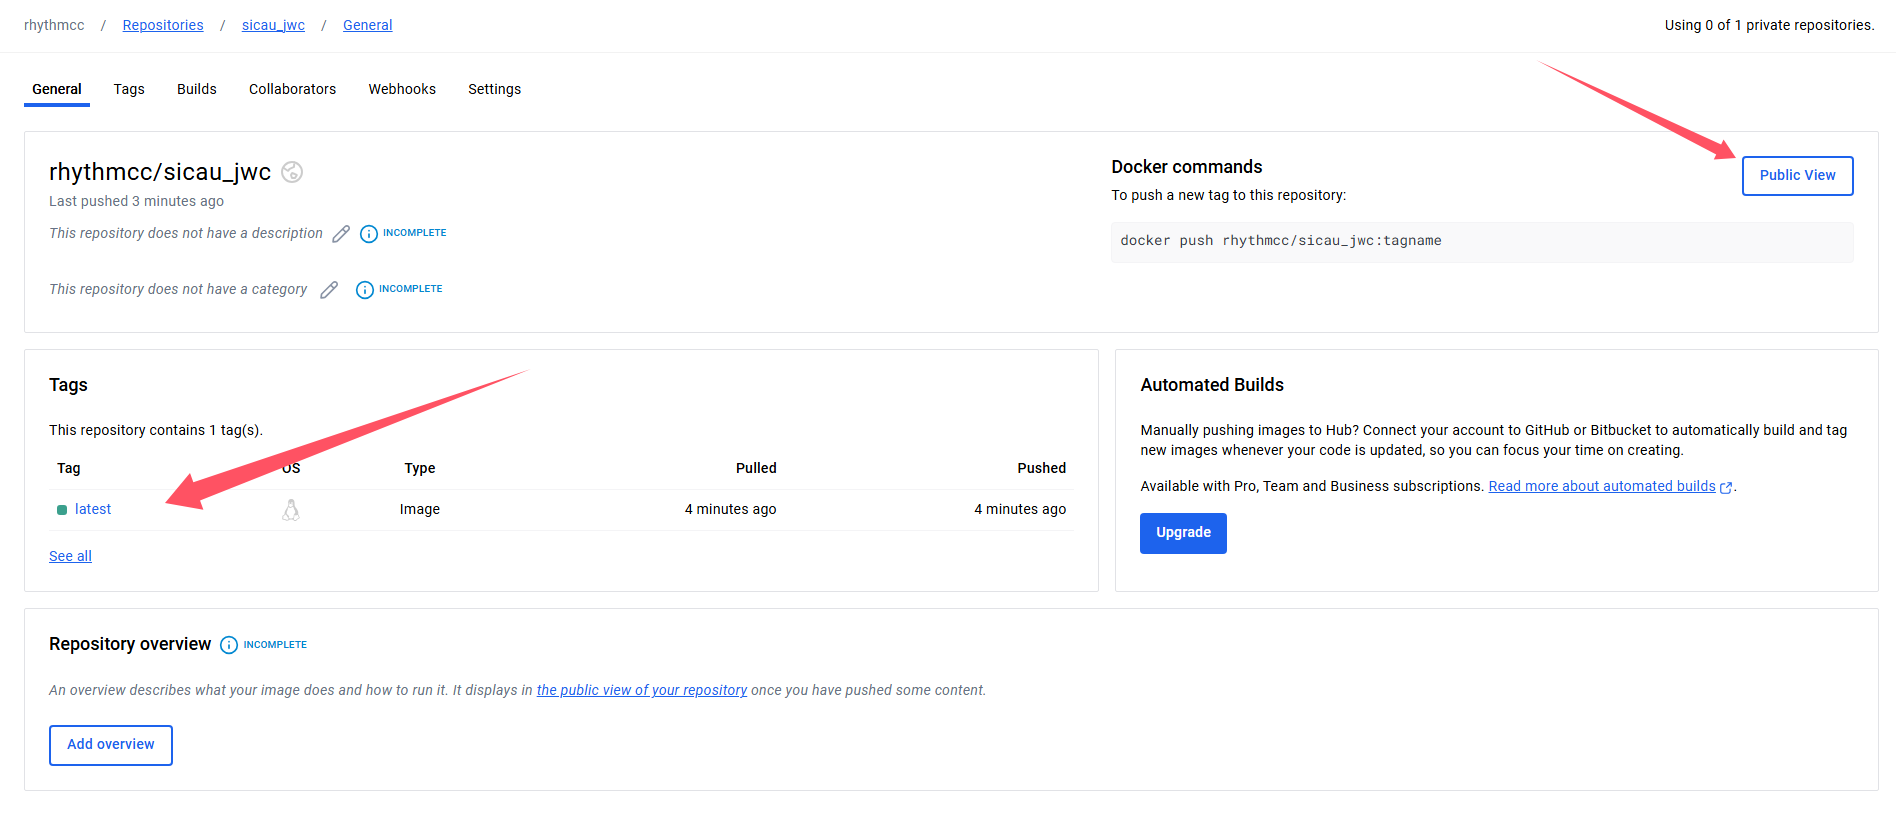Click the rhythmcc/sicau_jwc repository title
1896x821 pixels.
tap(160, 172)
